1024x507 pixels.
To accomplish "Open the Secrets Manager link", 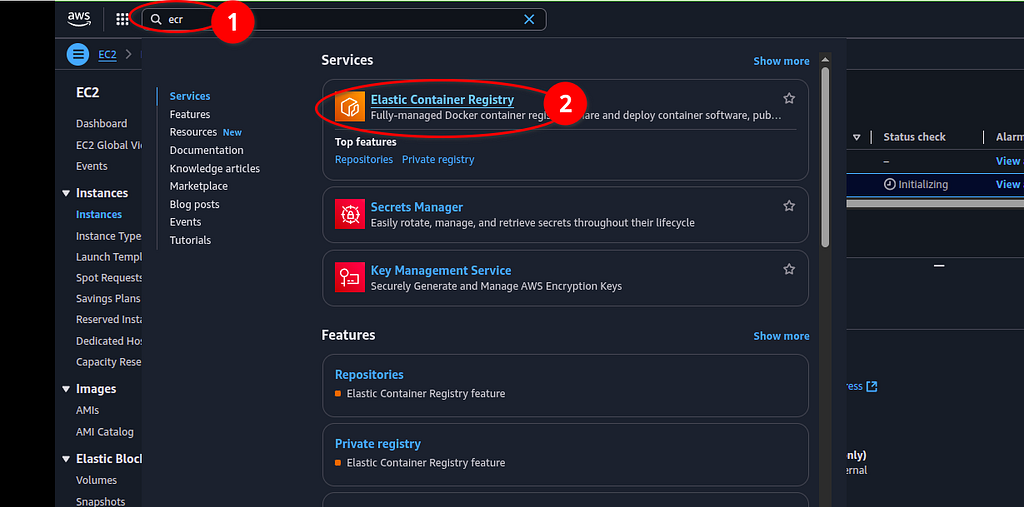I will (x=417, y=207).
